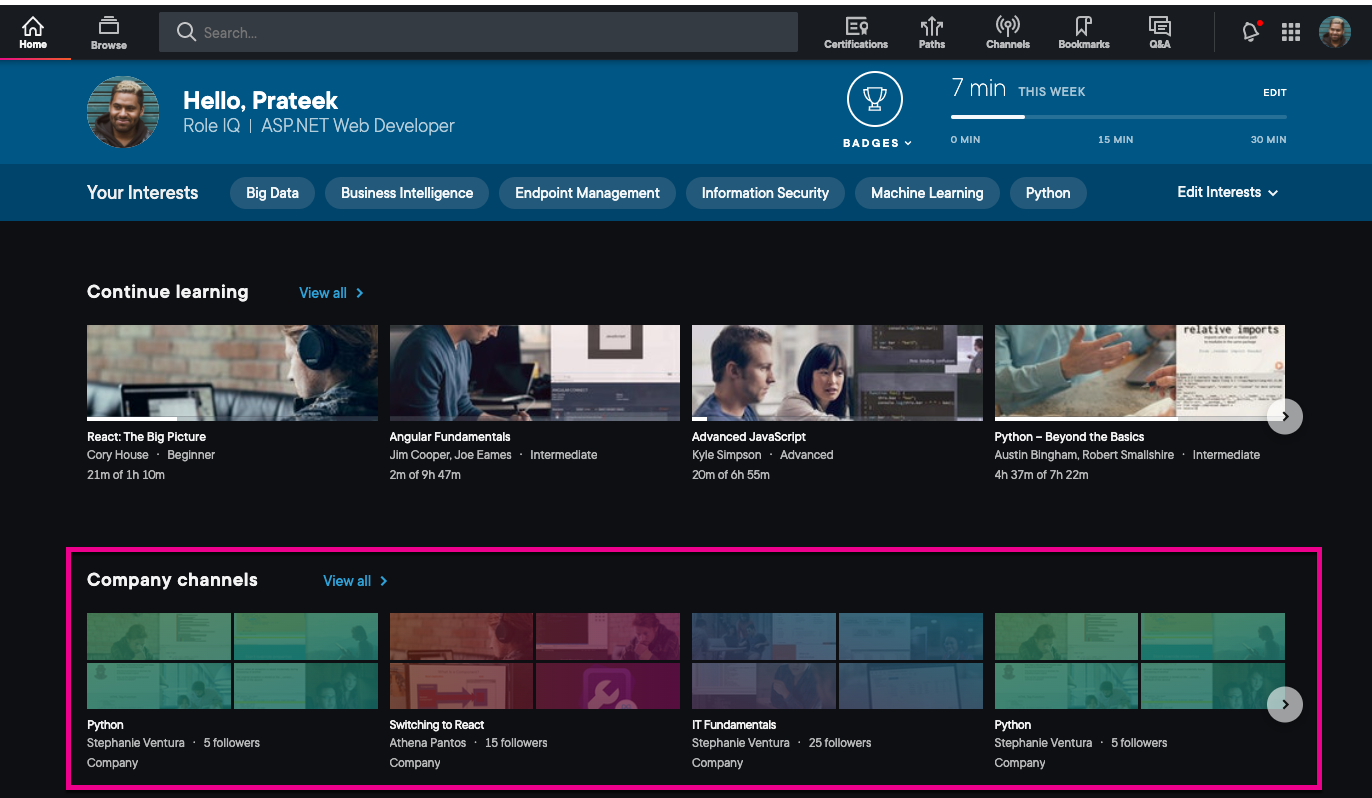Open Advanced JavaScript thumbnail
Image resolution: width=1372 pixels, height=798 pixels.
pyautogui.click(x=837, y=372)
